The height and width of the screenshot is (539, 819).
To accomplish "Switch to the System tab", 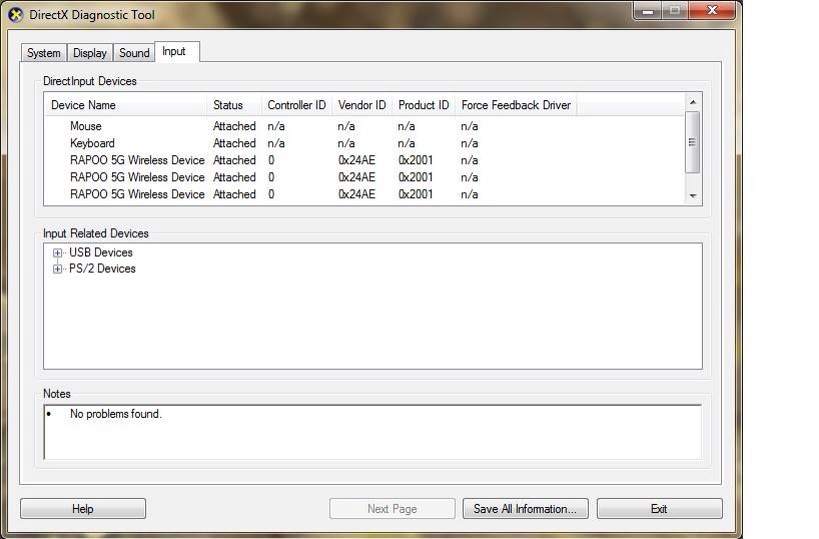I will click(44, 53).
